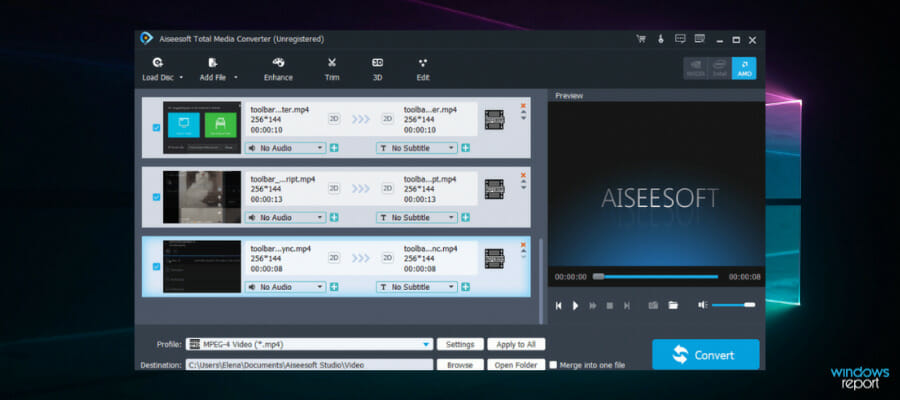Stop the preview playback
This screenshot has width=900, height=400.
coord(610,306)
